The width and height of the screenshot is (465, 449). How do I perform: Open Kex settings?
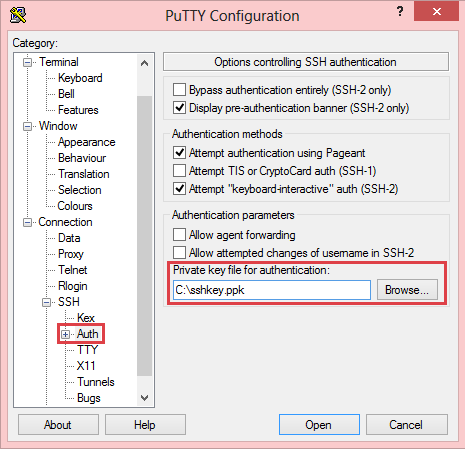pyautogui.click(x=86, y=318)
